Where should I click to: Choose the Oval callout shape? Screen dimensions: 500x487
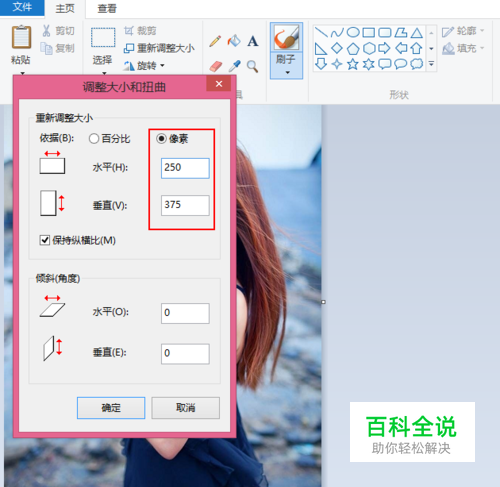[401, 64]
